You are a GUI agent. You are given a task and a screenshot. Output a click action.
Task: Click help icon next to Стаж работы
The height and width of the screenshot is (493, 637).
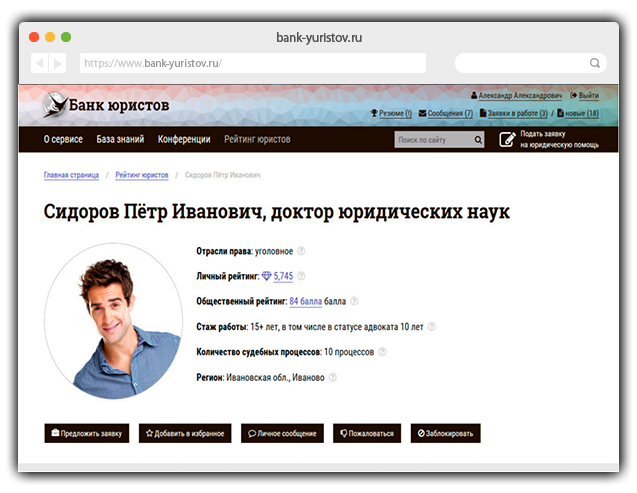(x=432, y=327)
